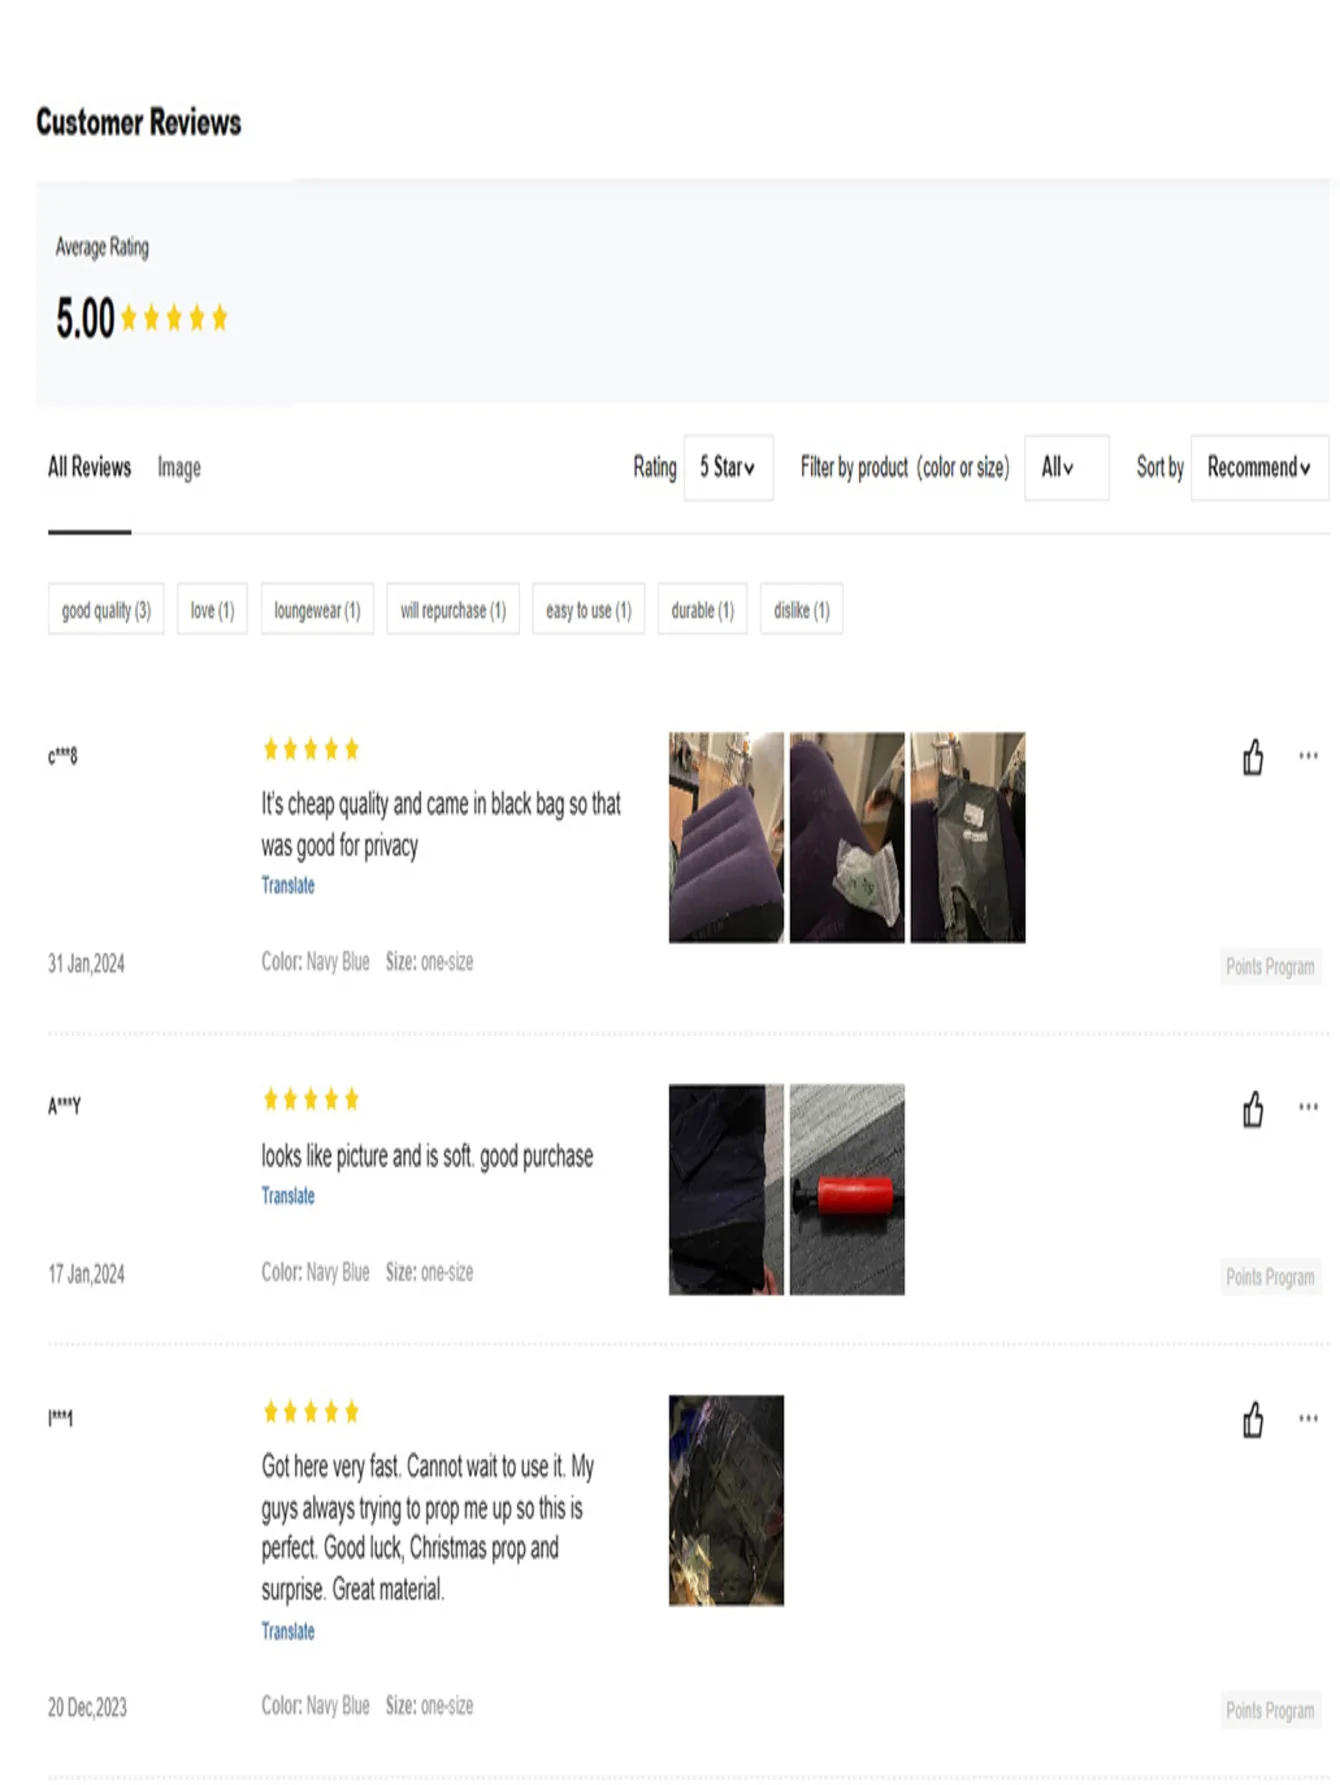The width and height of the screenshot is (1340, 1785).
Task: Select the will repurchase tag filter
Action: 453,610
